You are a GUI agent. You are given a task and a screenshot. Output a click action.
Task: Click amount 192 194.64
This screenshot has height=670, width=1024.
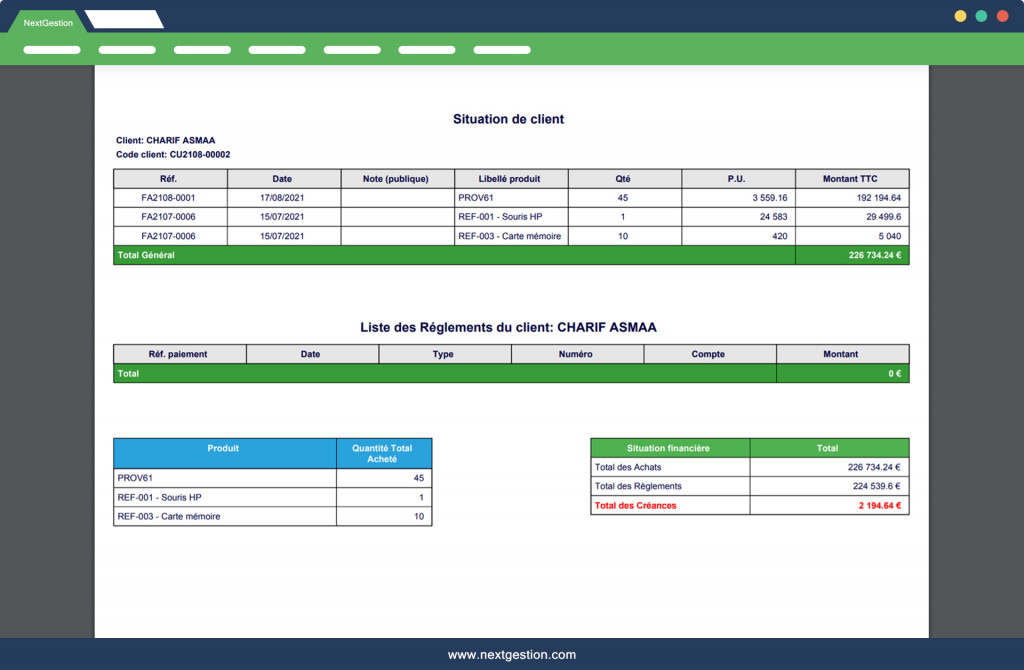pyautogui.click(x=878, y=198)
